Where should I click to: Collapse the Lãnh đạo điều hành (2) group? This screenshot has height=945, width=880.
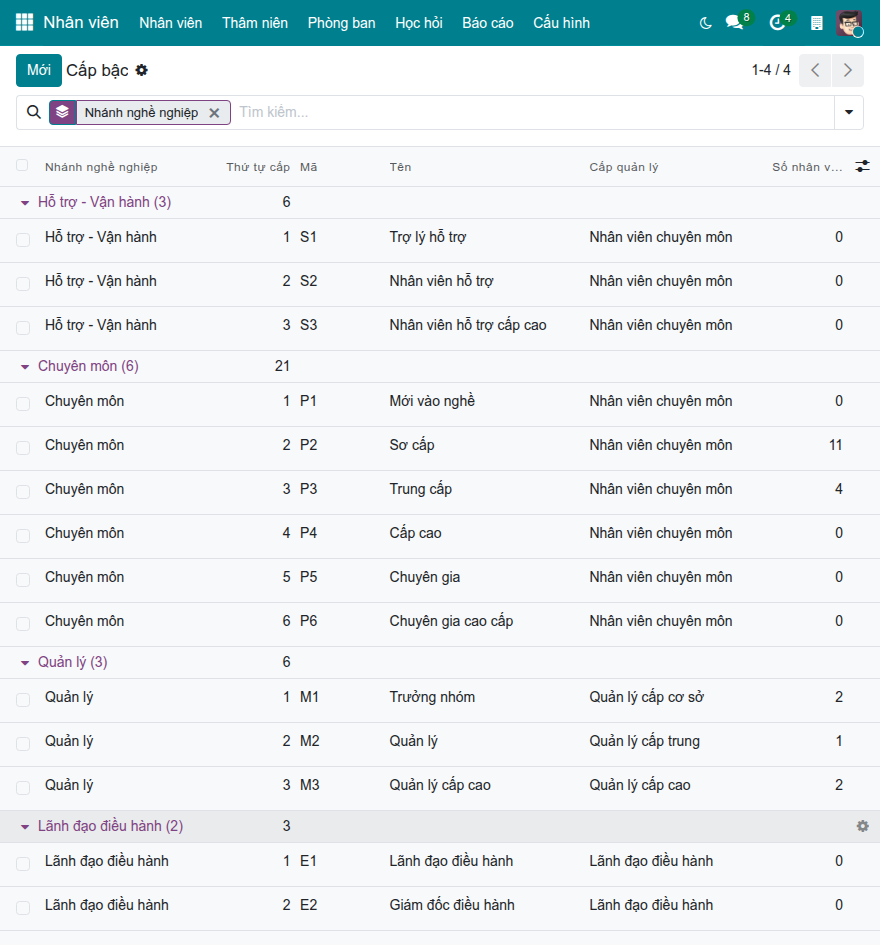(x=25, y=826)
